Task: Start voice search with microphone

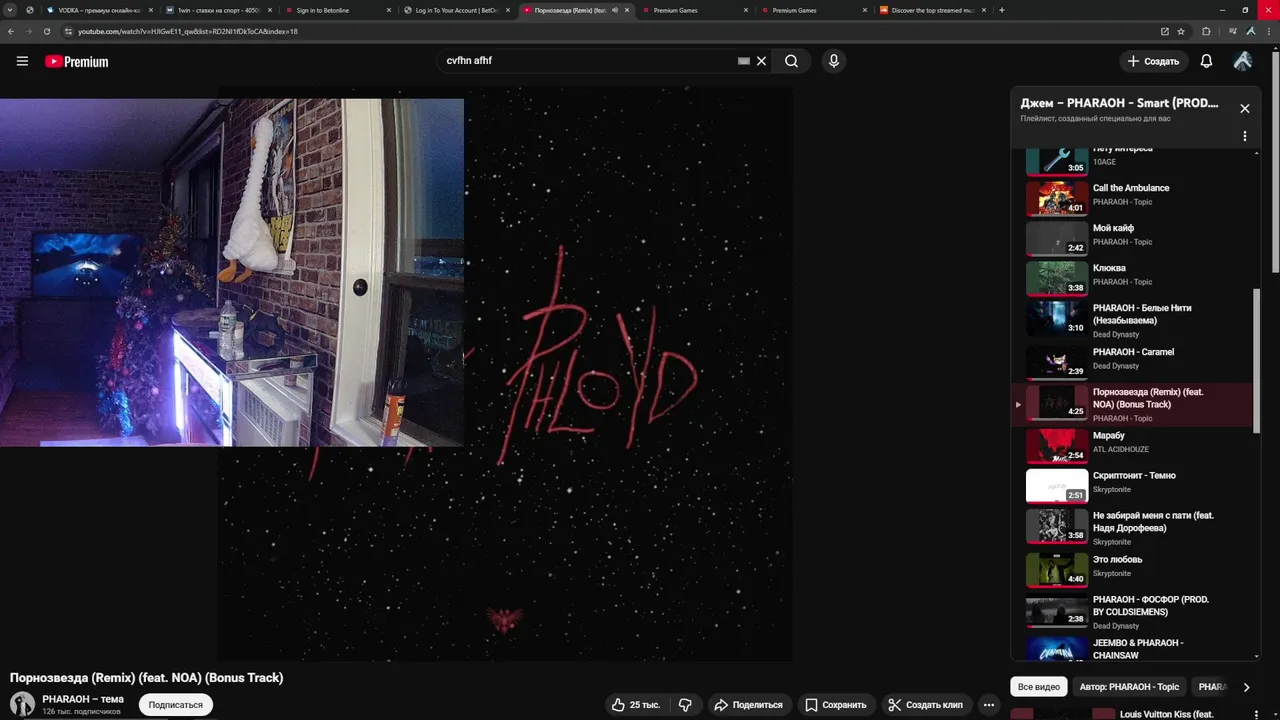Action: [x=834, y=61]
